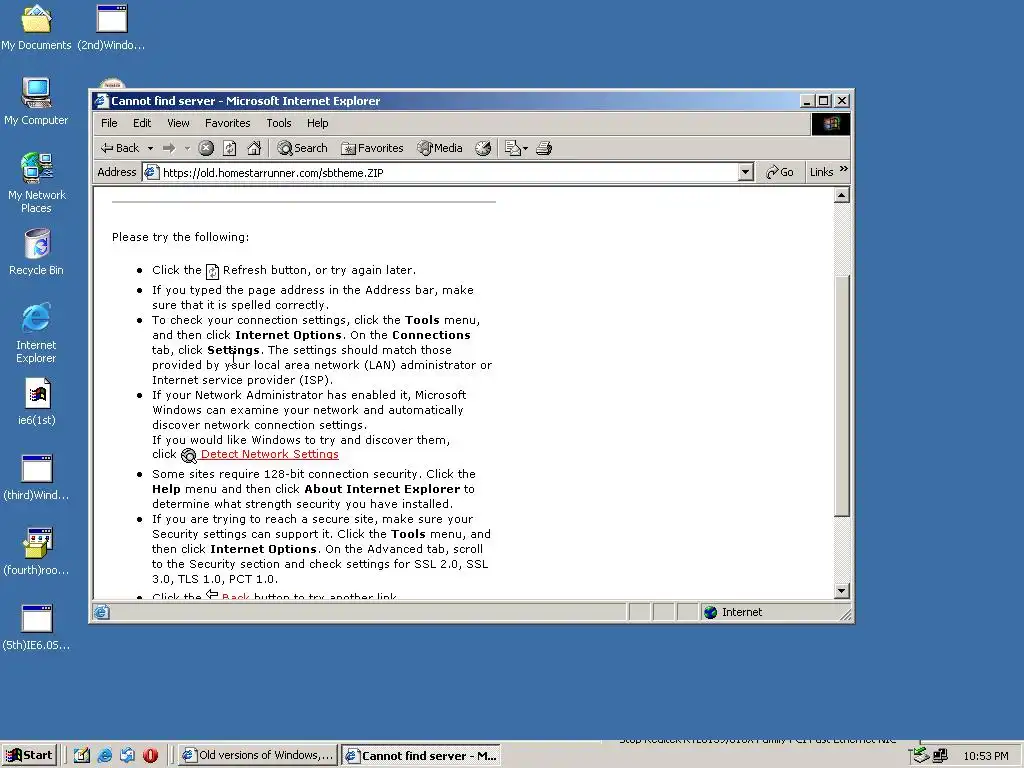
Task: Select the (third)Wind... desktop icon
Action: coord(36,477)
